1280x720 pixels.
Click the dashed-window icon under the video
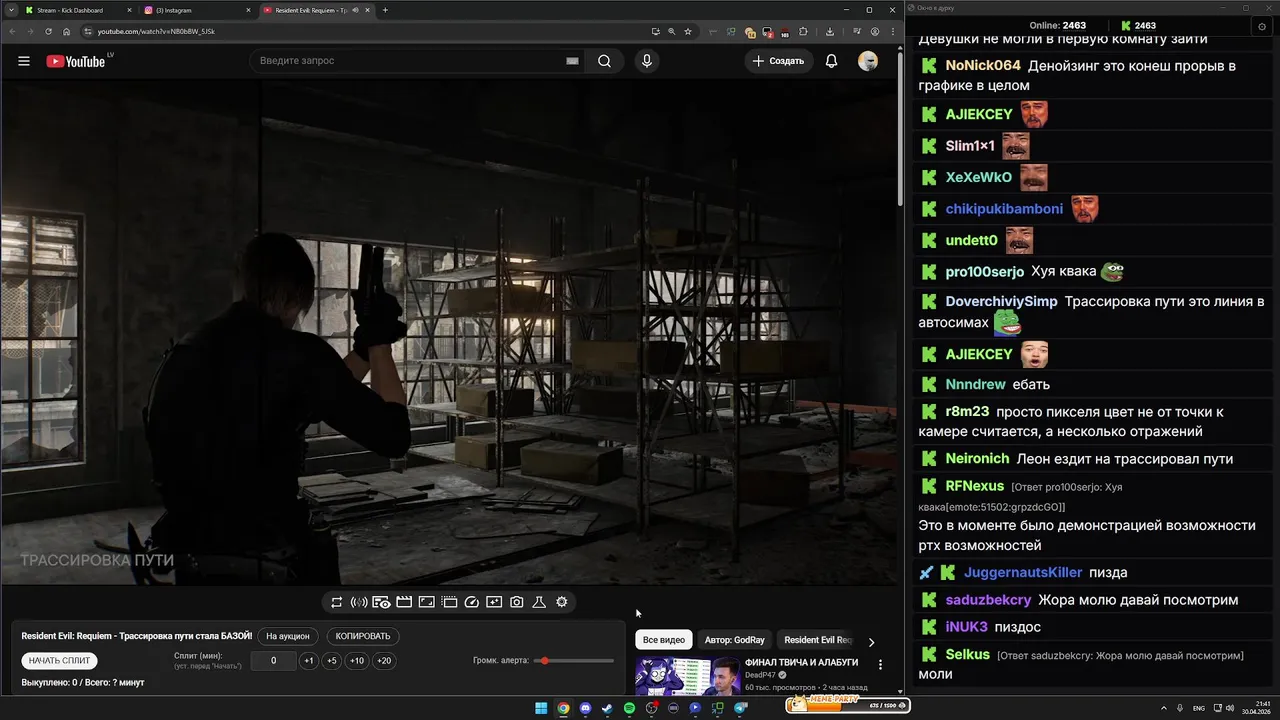(449, 602)
